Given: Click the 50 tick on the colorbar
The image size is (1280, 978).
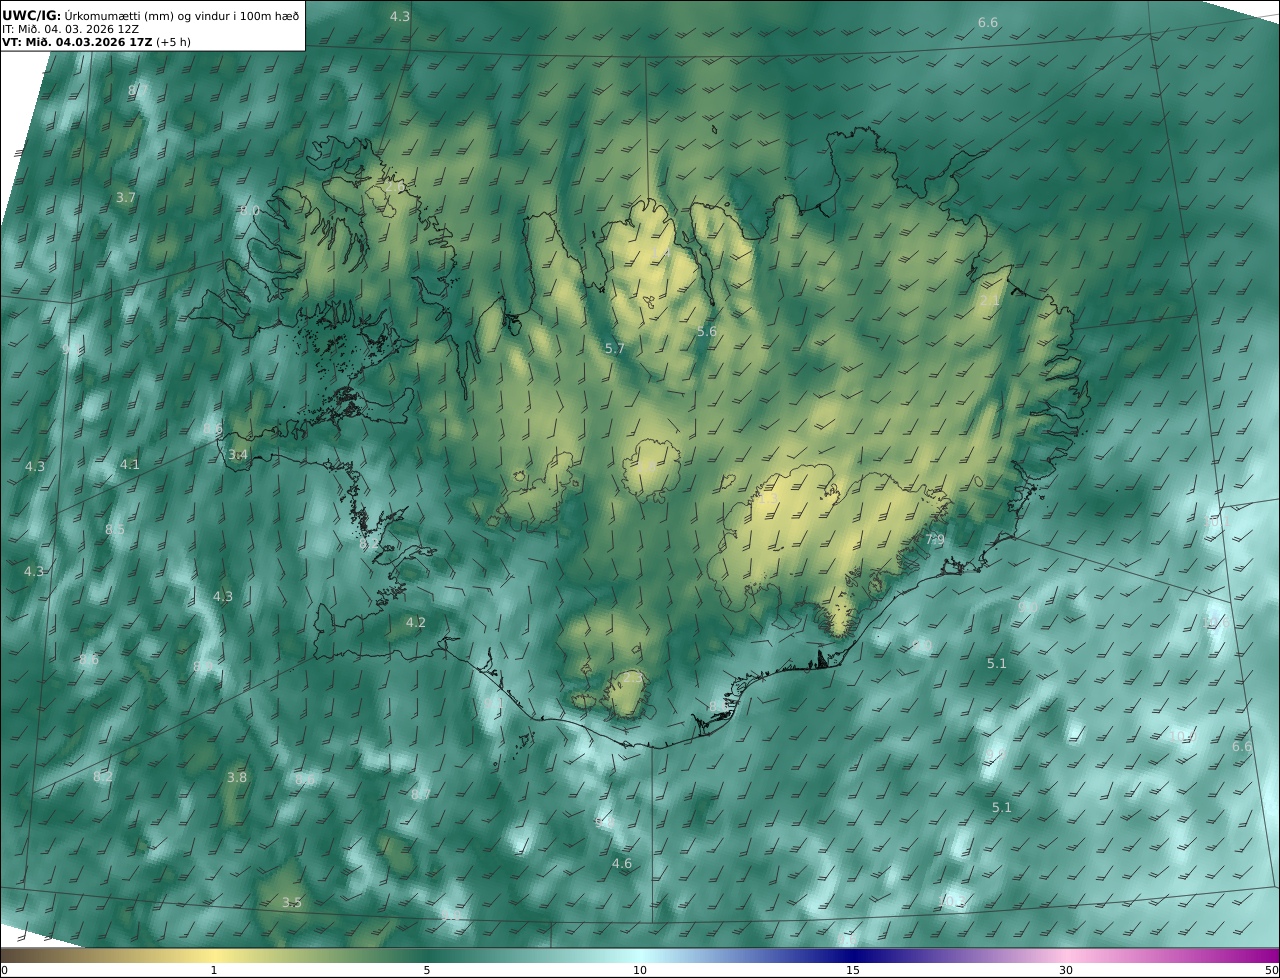Looking at the screenshot, I should click(1271, 970).
